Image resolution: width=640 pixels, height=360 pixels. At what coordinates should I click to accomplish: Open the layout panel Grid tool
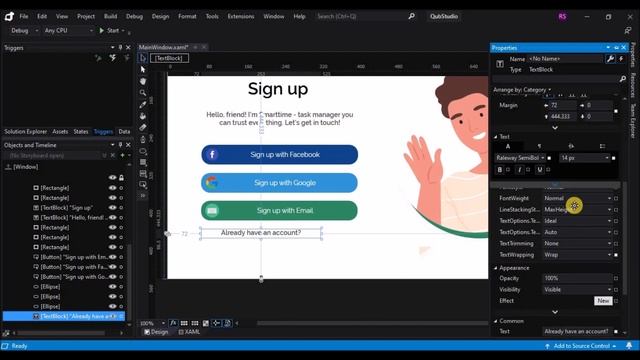142,173
